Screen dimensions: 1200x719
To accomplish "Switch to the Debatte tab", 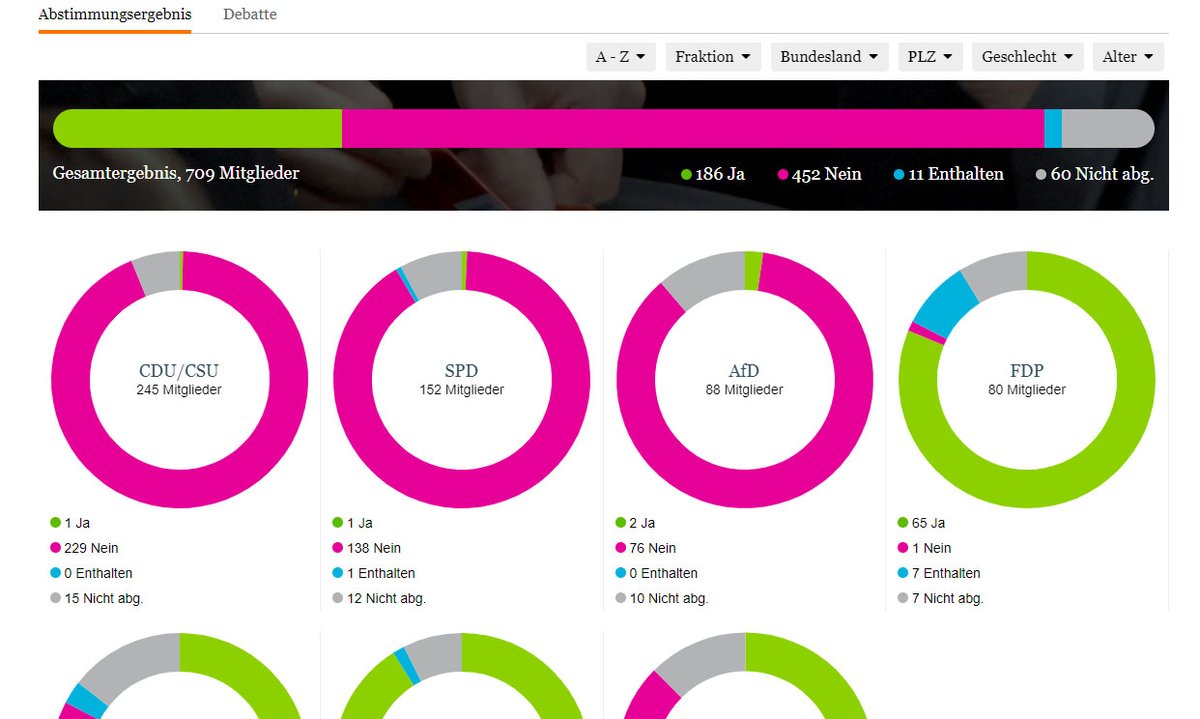I will pyautogui.click(x=250, y=14).
